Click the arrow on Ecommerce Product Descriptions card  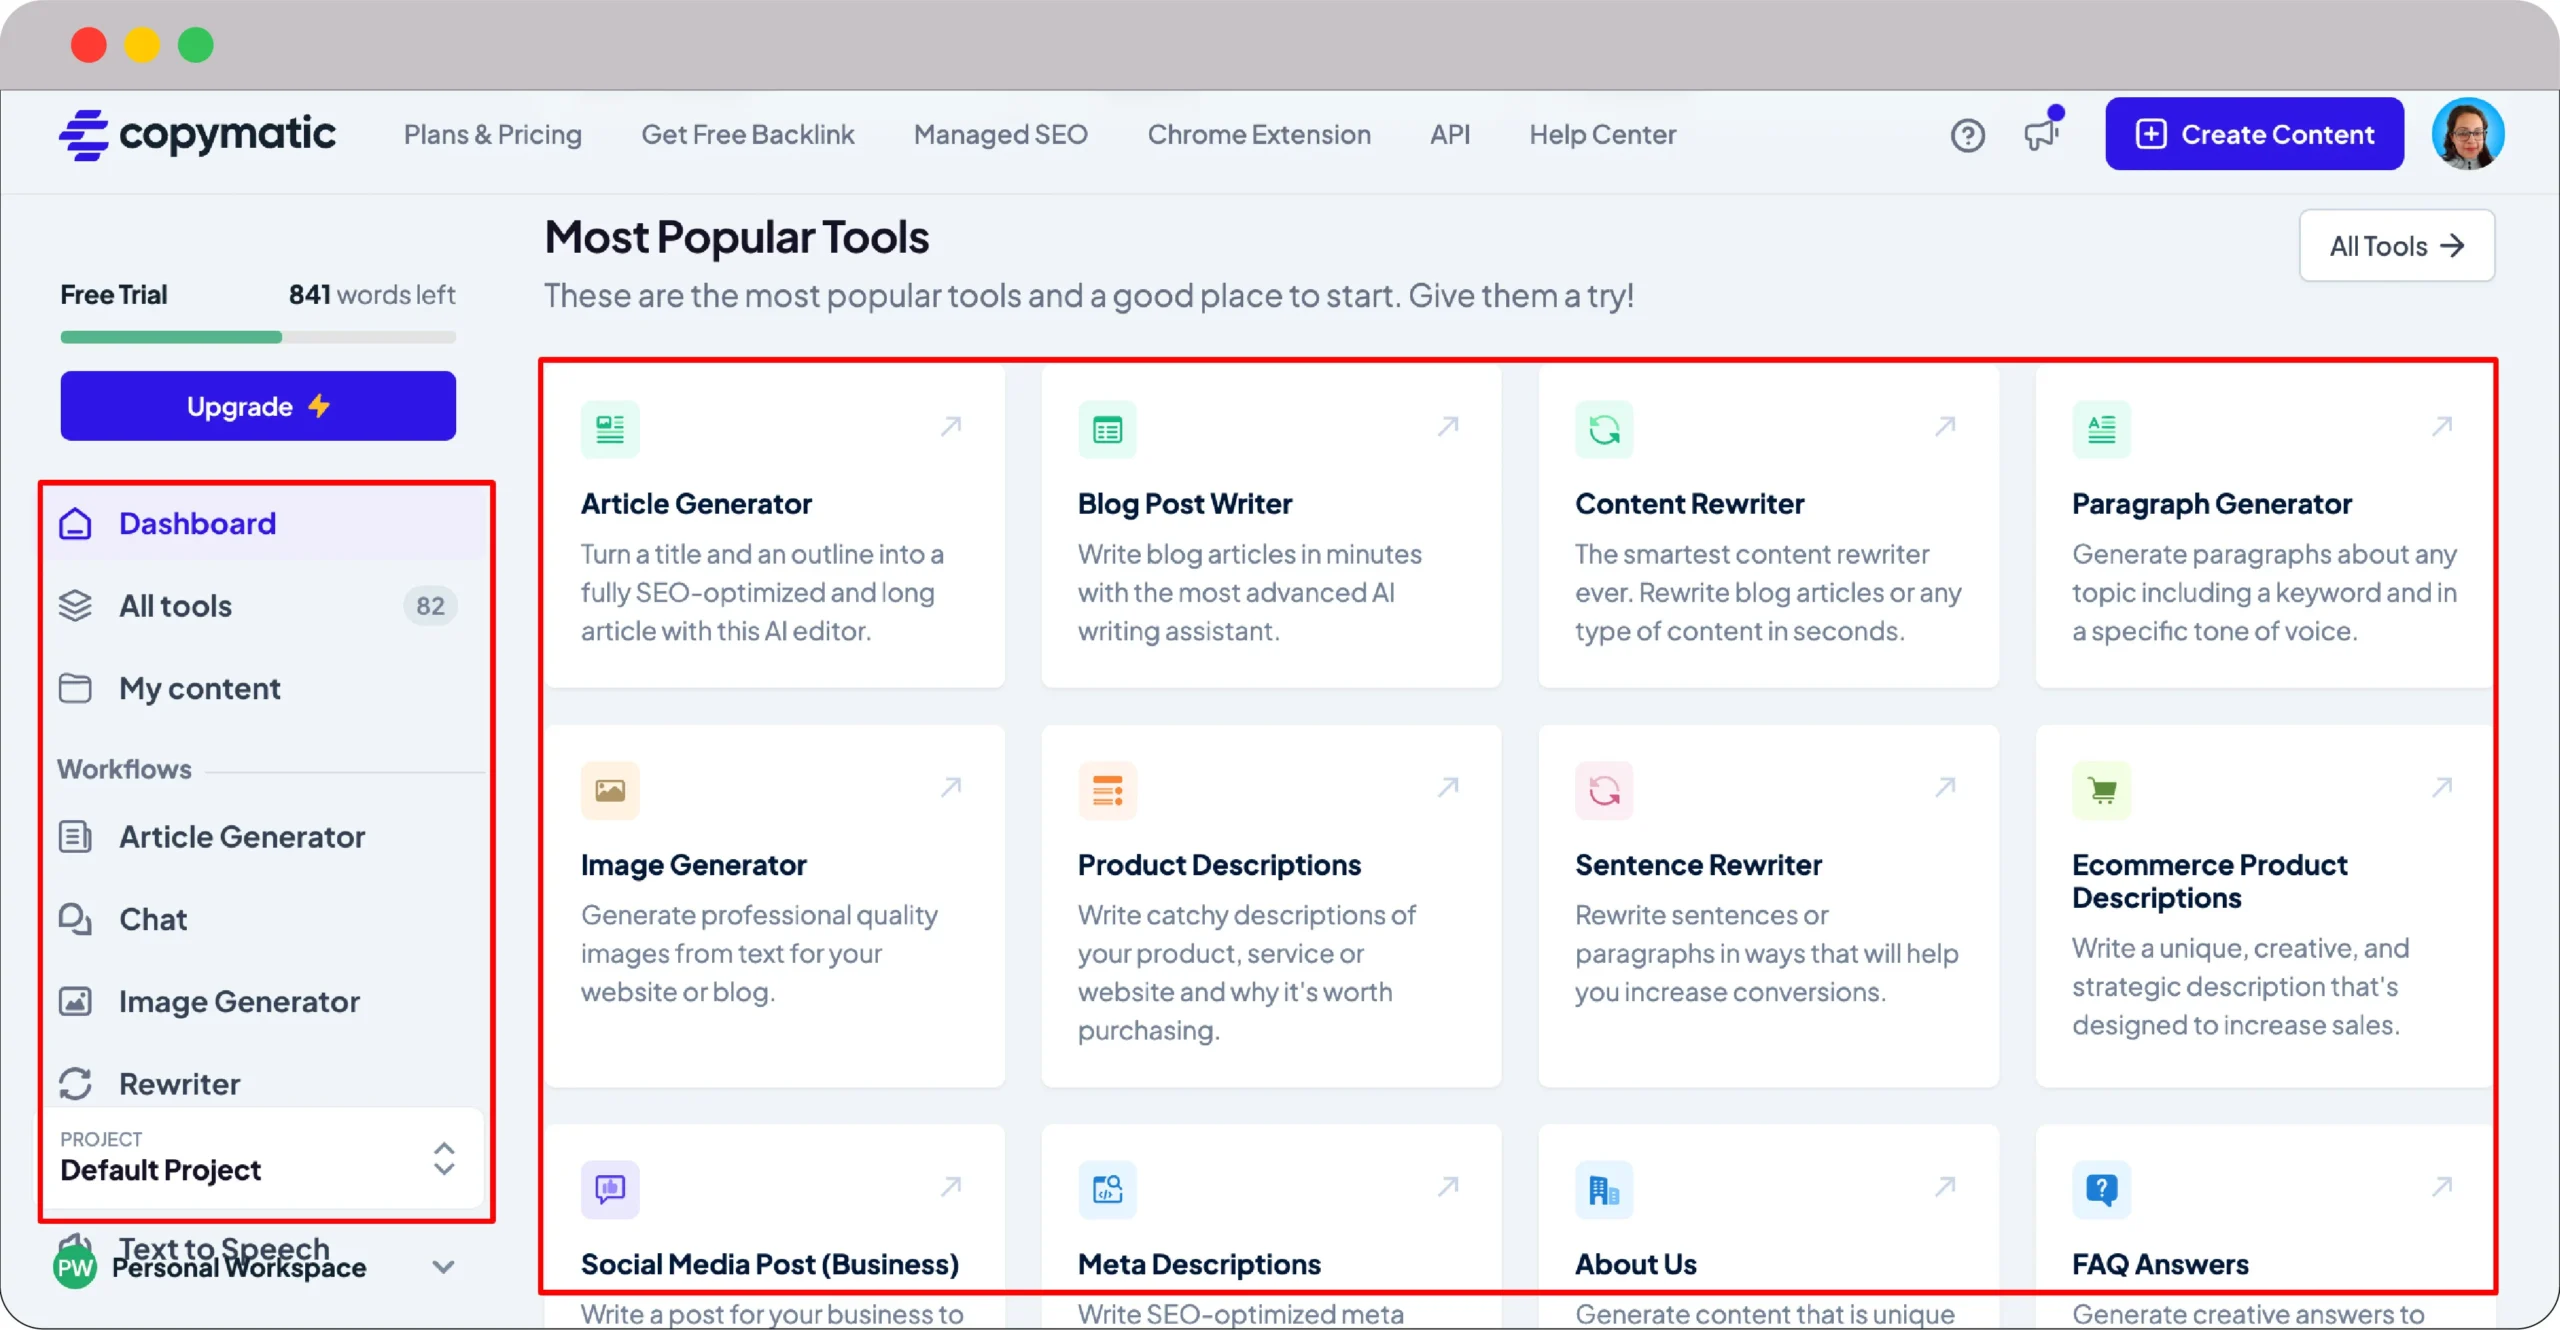[x=2442, y=787]
